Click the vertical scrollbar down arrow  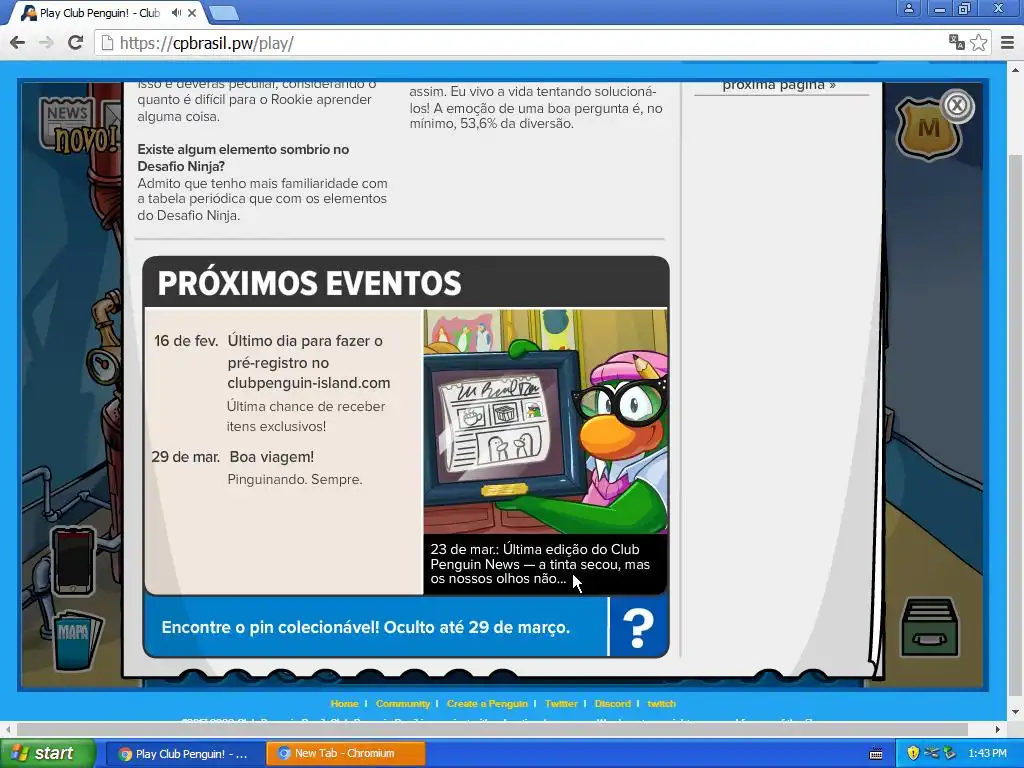tap(1016, 712)
